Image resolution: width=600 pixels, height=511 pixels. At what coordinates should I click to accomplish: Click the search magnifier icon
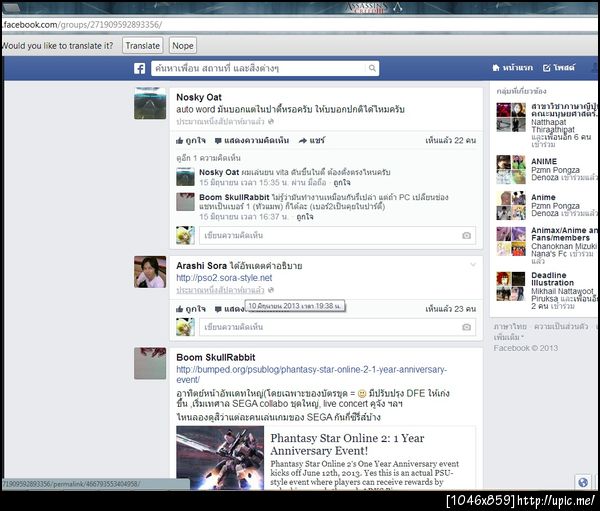pos(372,68)
